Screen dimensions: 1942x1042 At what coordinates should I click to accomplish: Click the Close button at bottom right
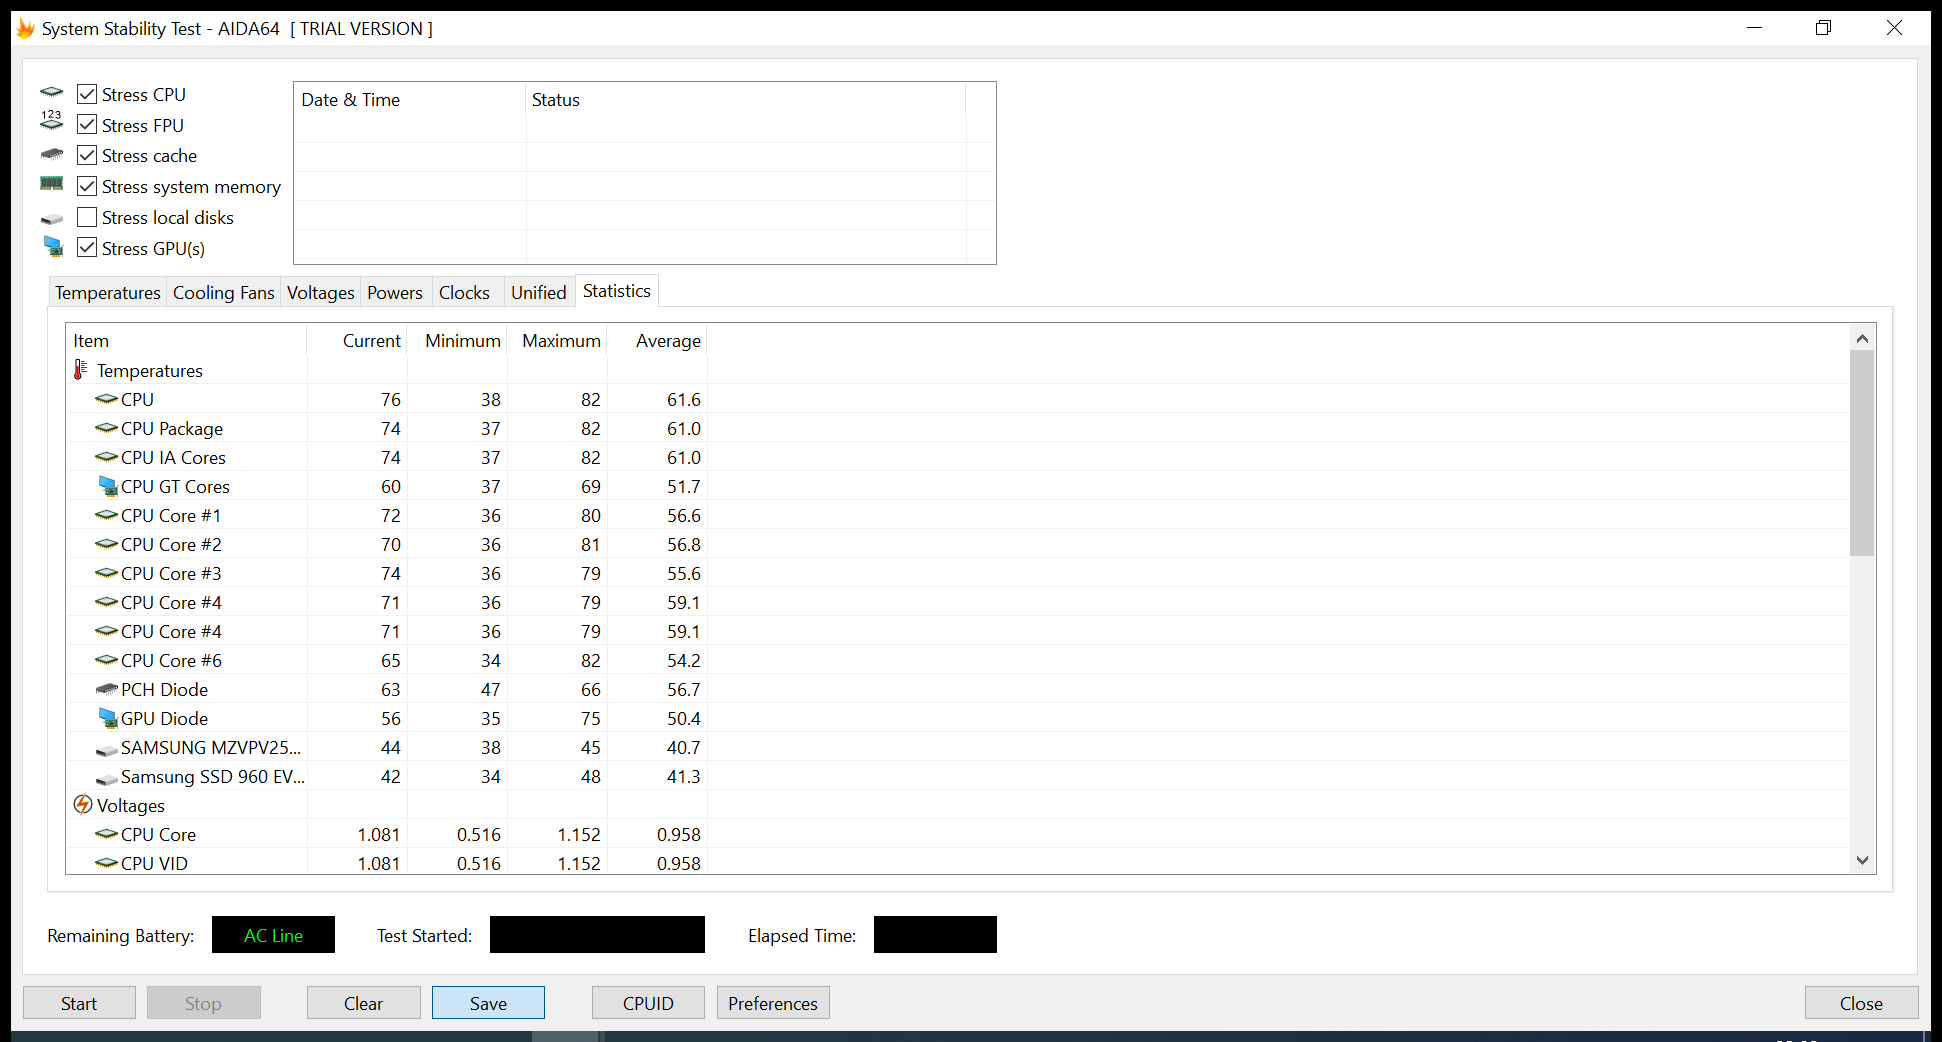click(1861, 1003)
